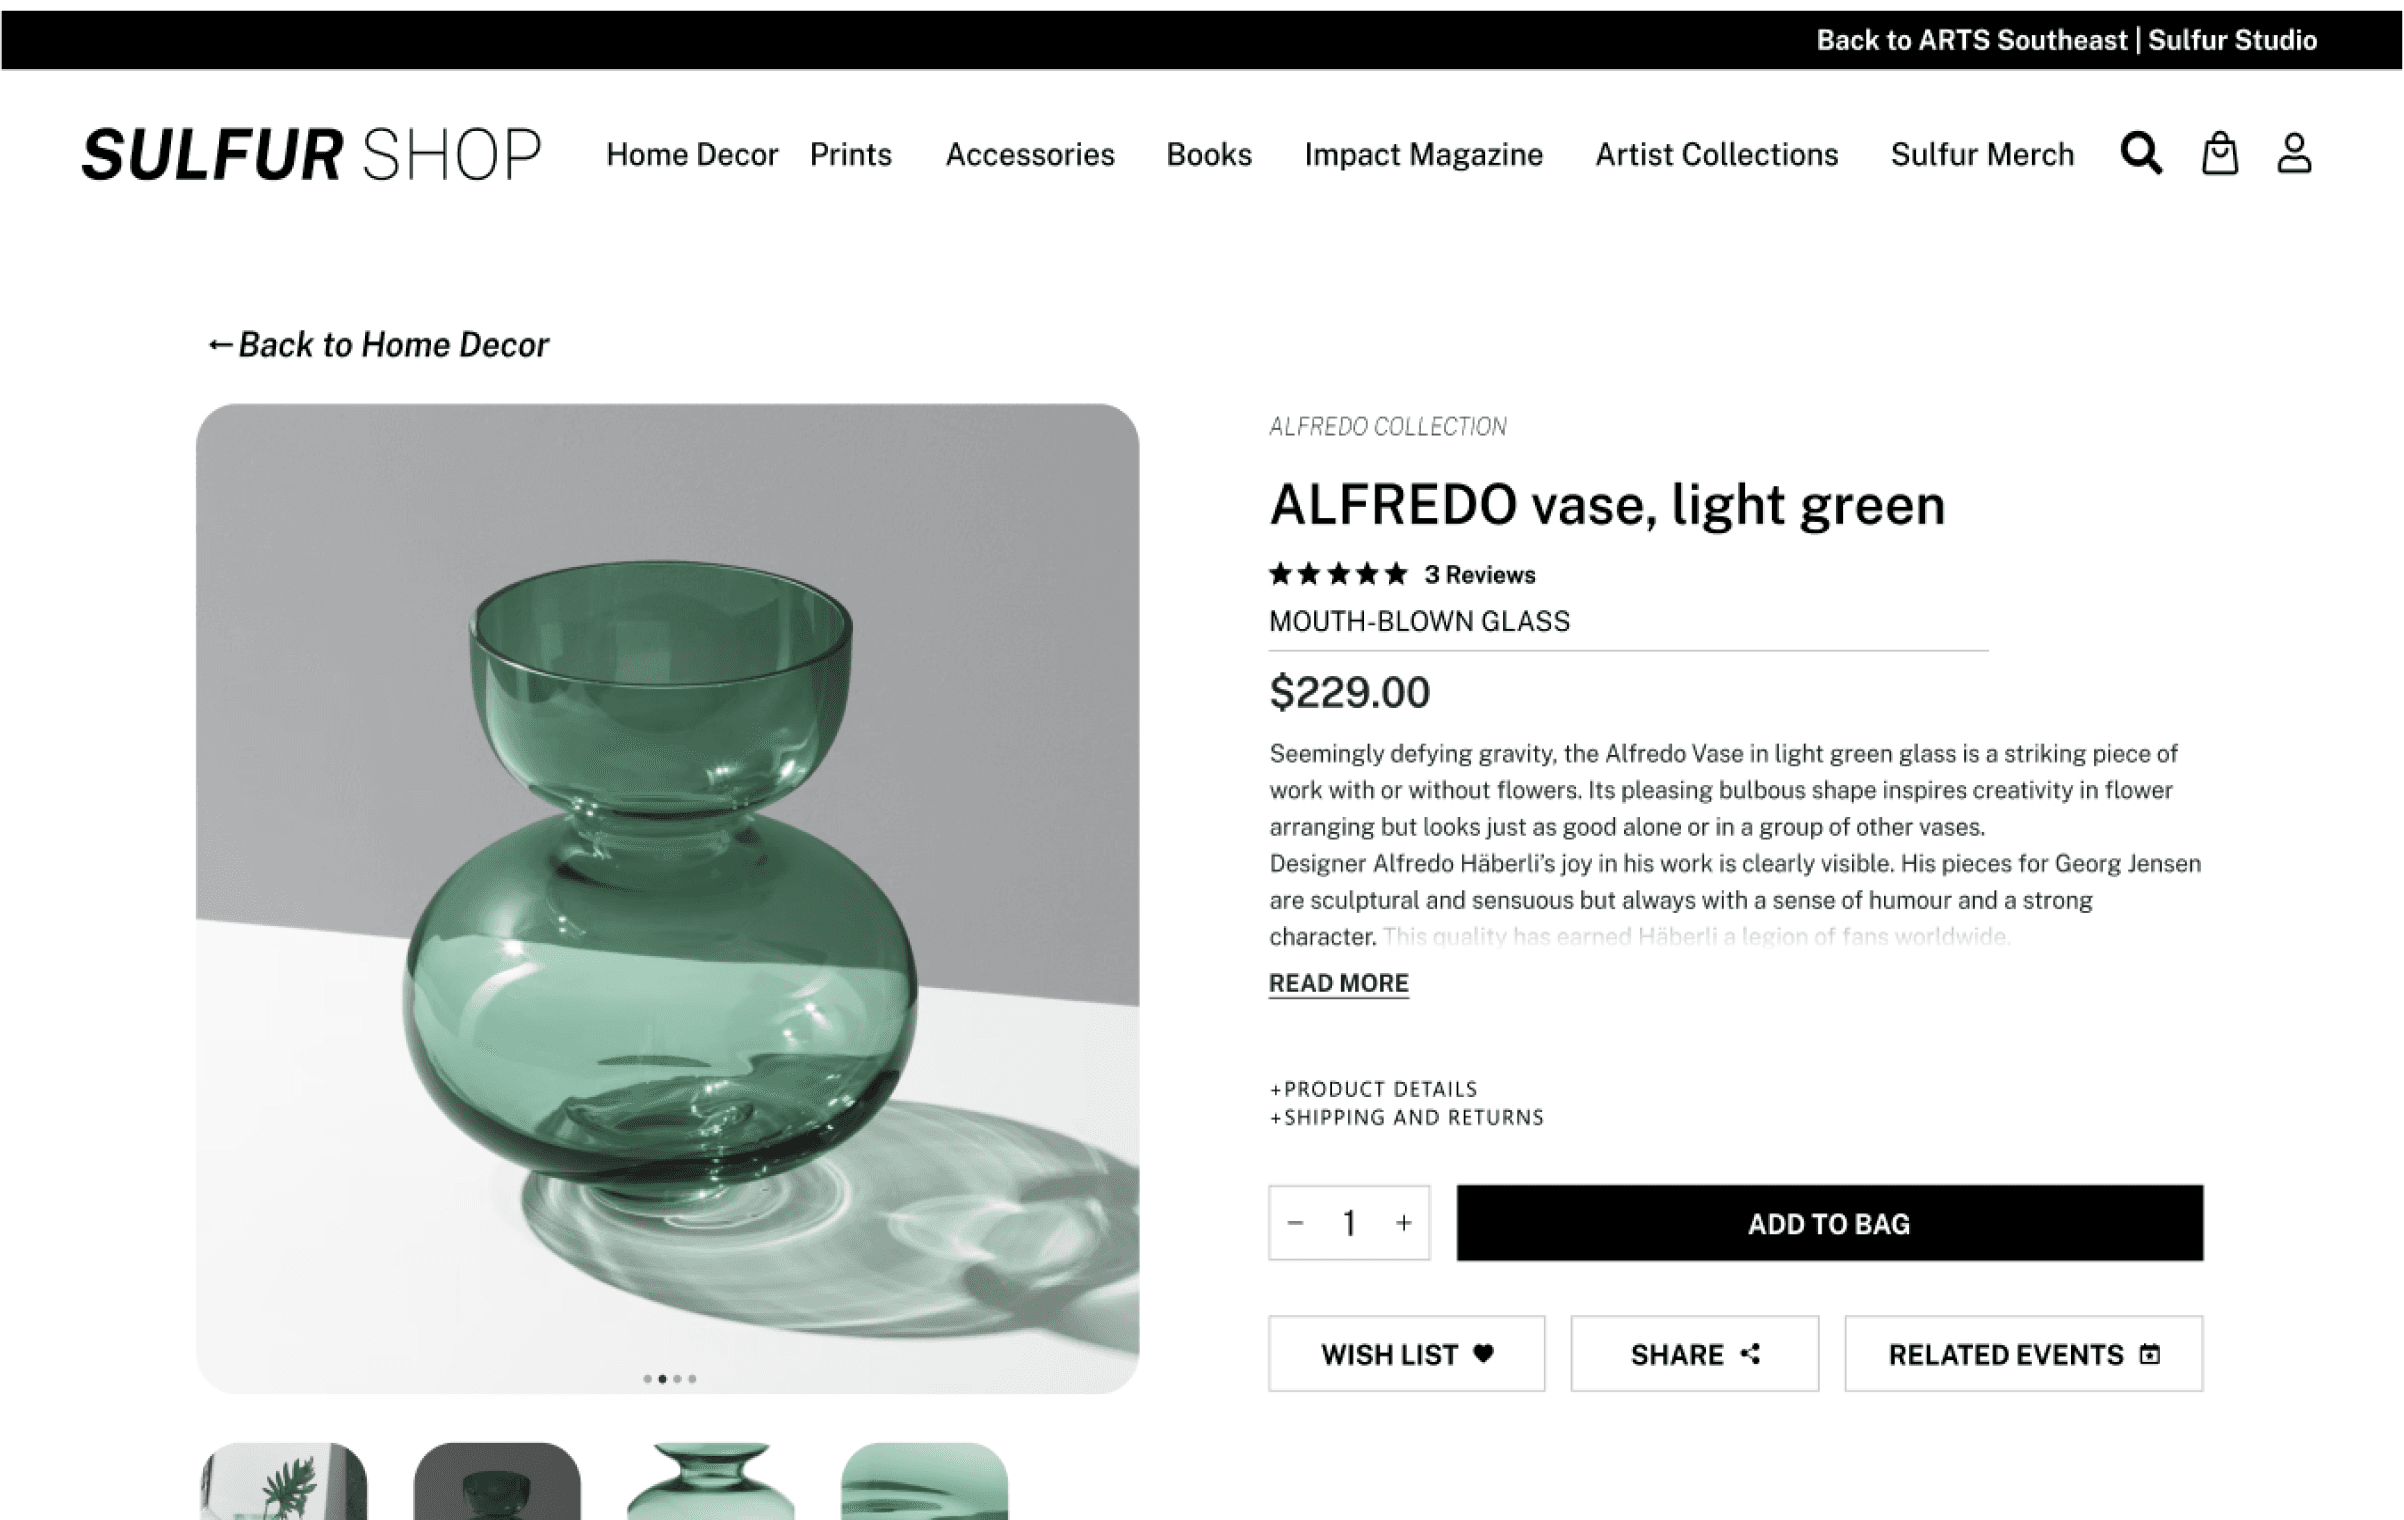Open Related Events calendar button
The height and width of the screenshot is (1520, 2404).
pos(2023,1353)
